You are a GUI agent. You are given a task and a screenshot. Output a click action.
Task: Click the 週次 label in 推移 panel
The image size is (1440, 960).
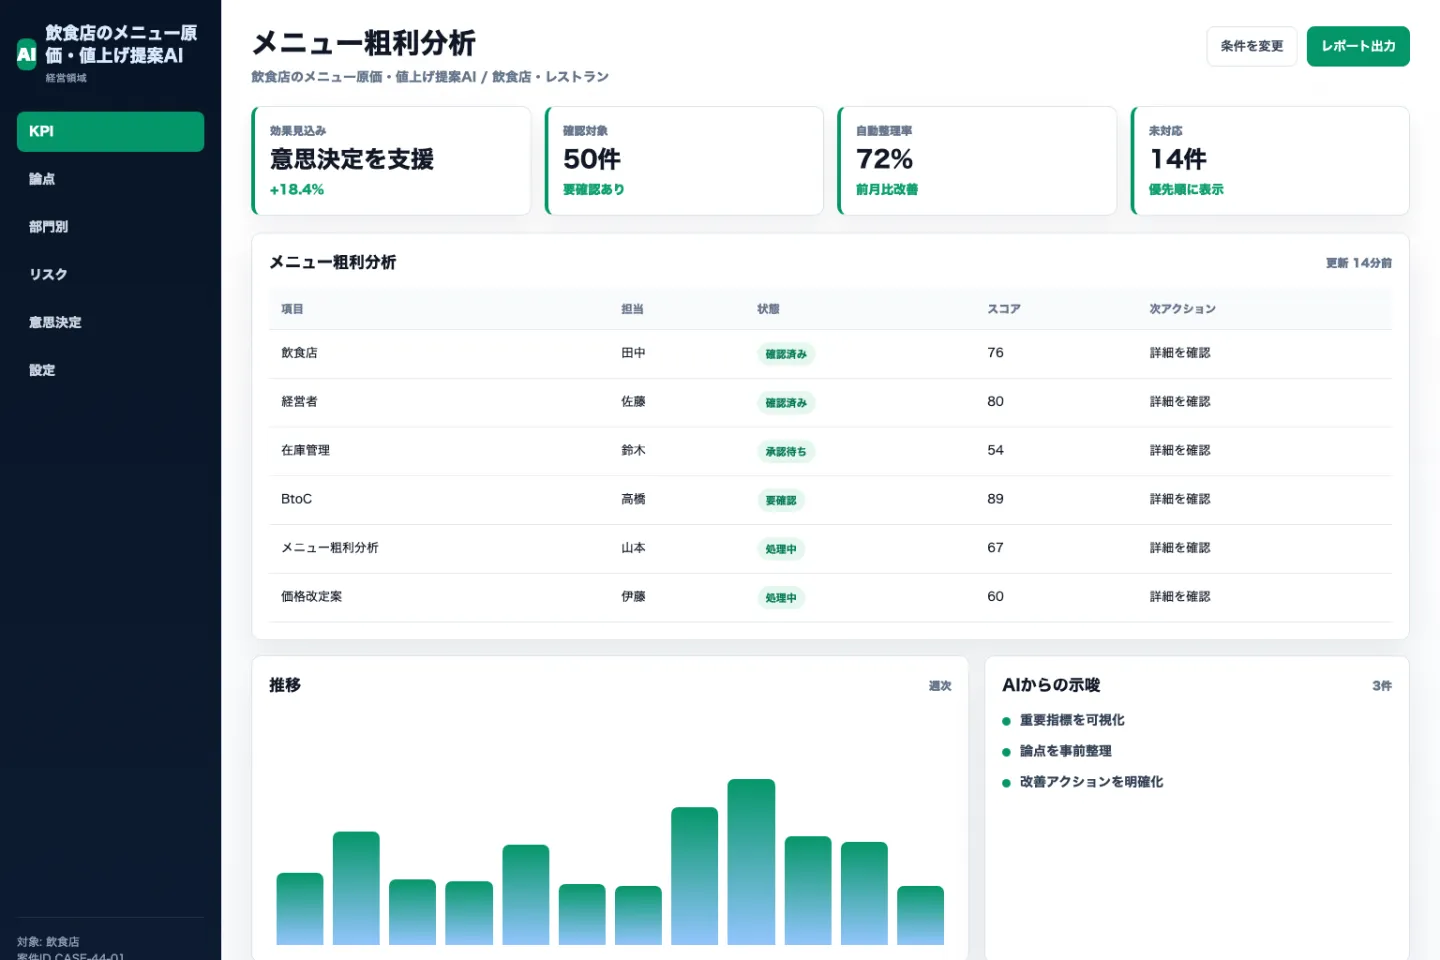tap(940, 686)
